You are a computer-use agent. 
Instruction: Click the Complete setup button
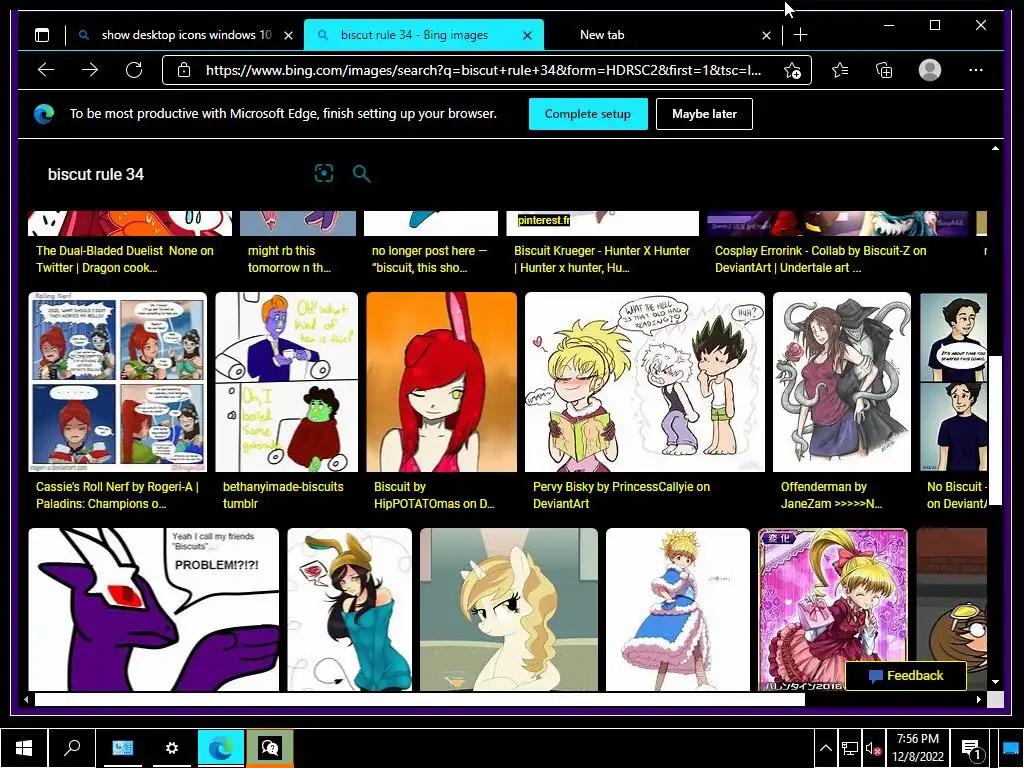coord(588,114)
